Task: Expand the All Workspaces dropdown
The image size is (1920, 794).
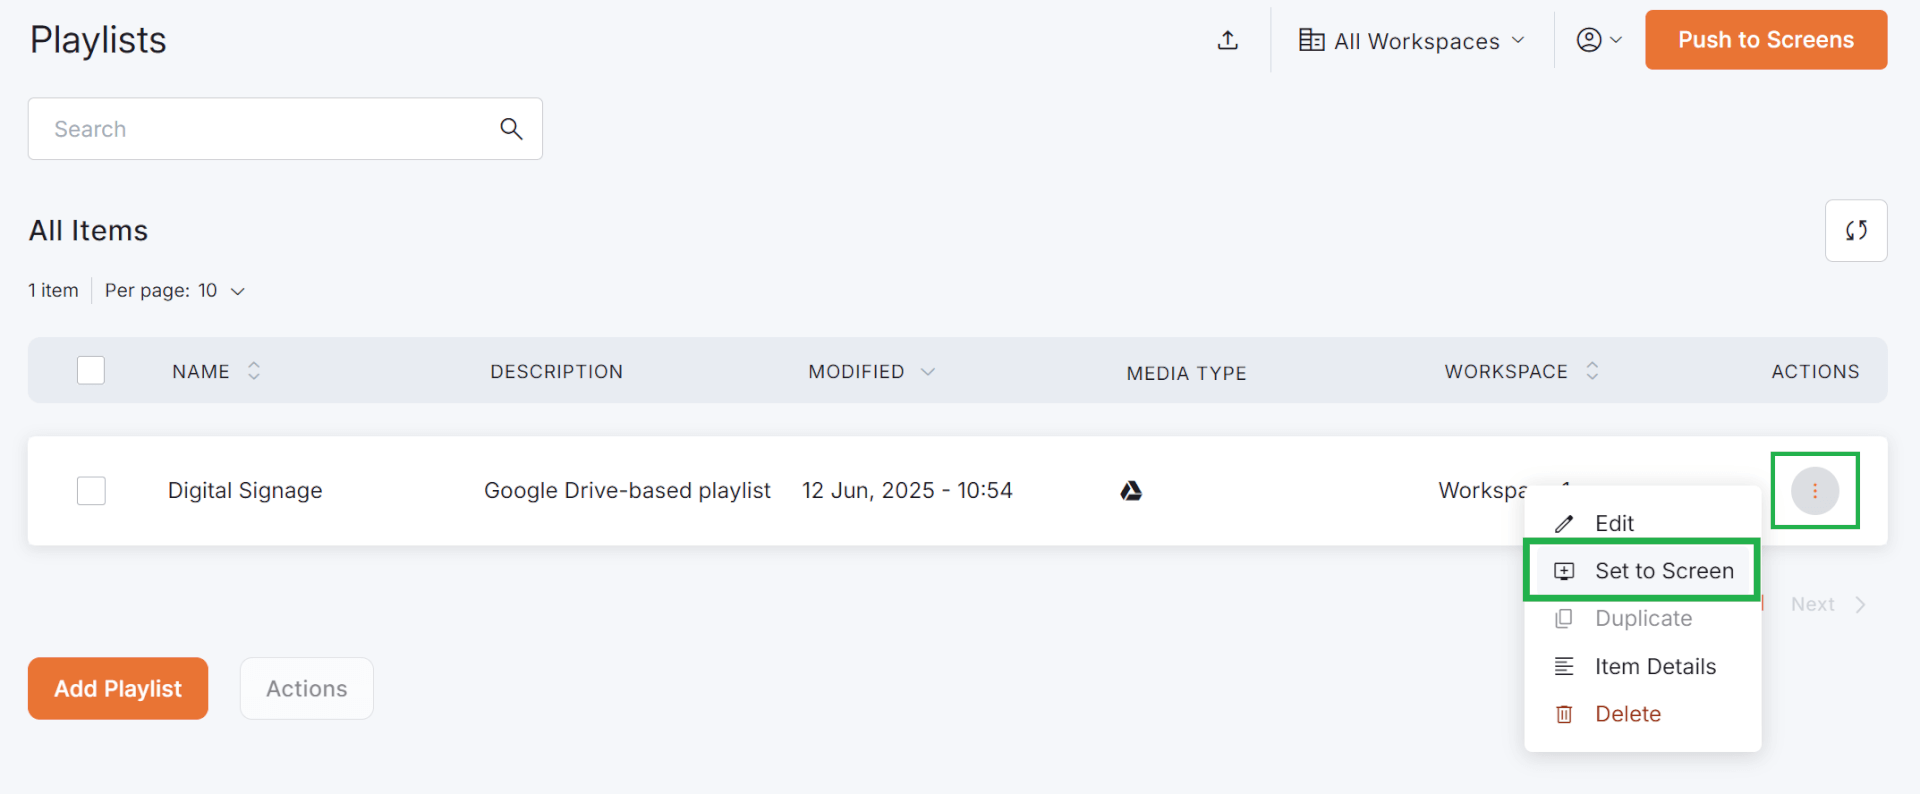Action: (1412, 41)
